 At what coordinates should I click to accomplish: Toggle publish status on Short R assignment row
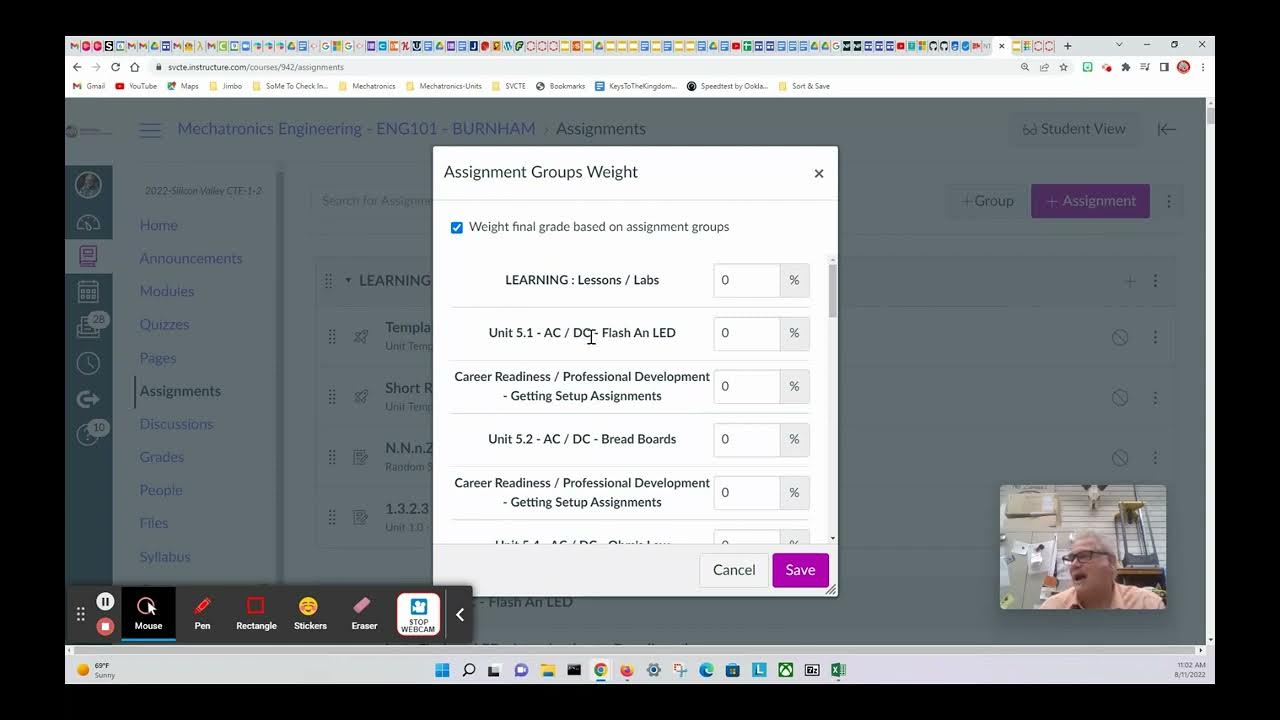1120,398
